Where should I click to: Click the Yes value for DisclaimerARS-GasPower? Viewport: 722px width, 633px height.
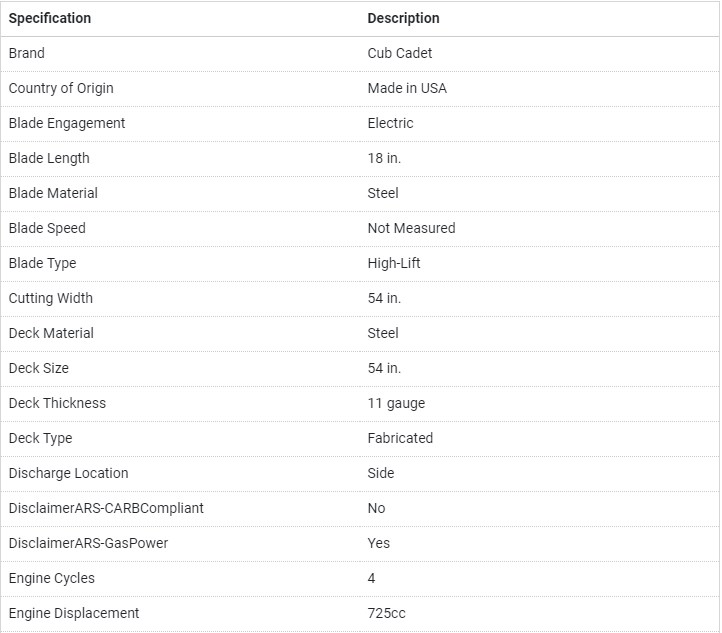click(379, 543)
